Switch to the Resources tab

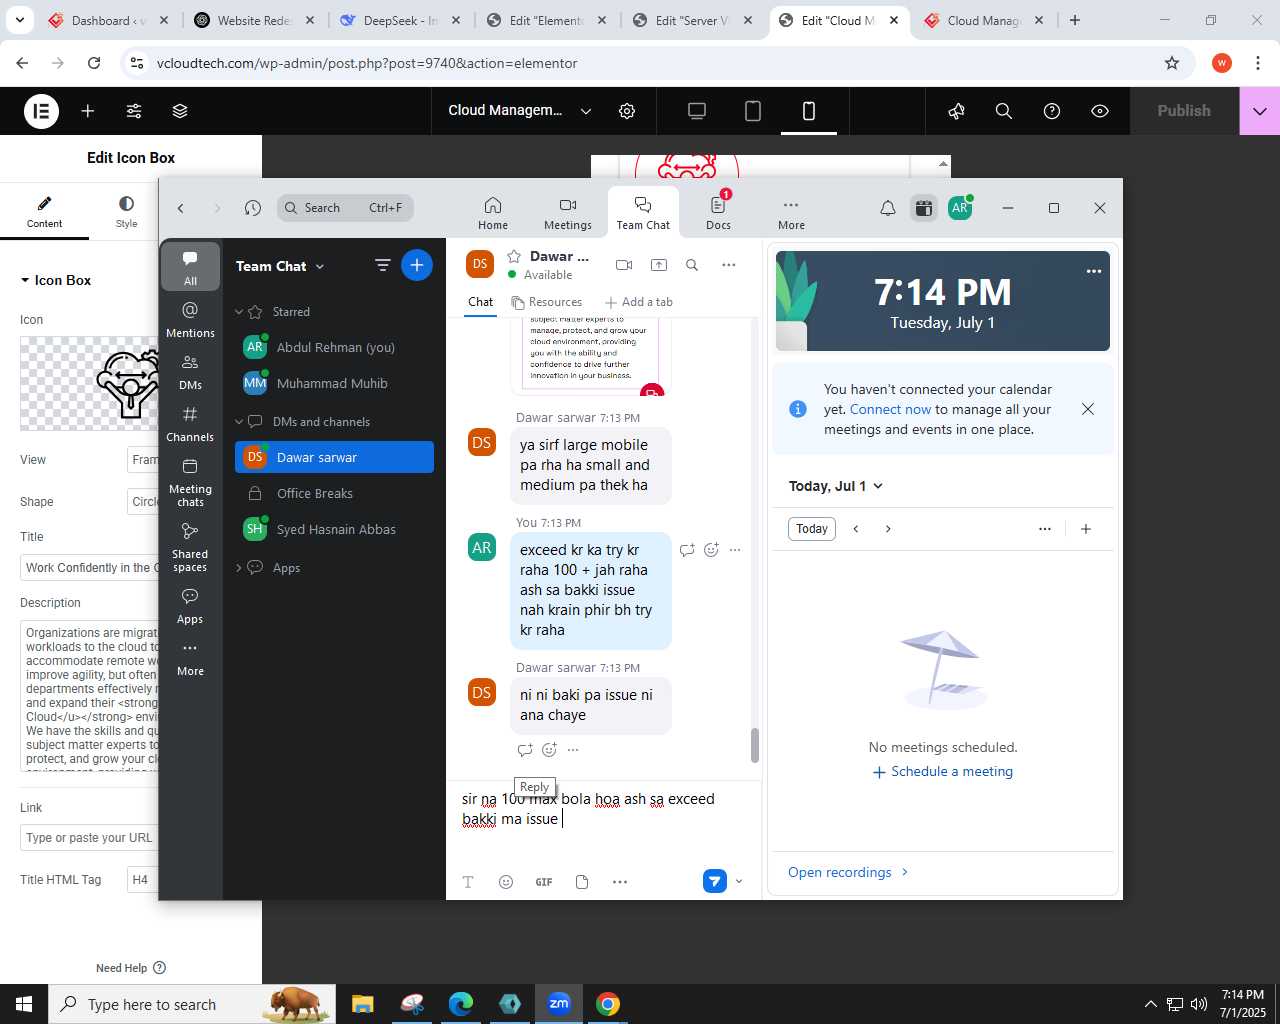point(546,302)
